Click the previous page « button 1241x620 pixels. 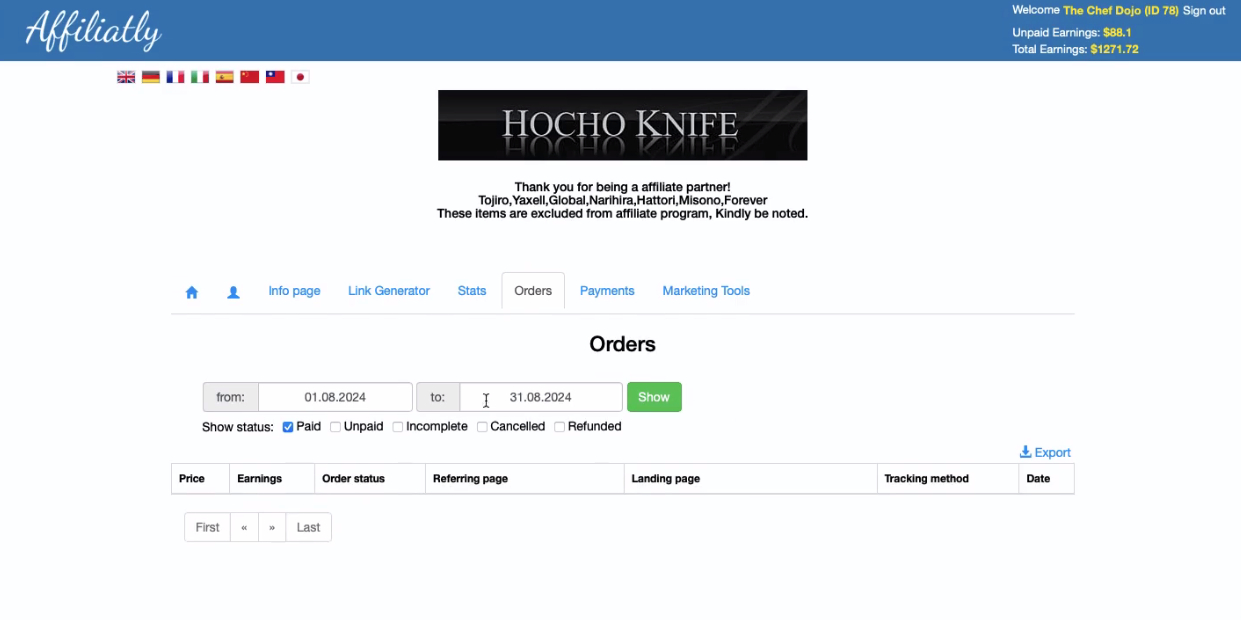244,527
